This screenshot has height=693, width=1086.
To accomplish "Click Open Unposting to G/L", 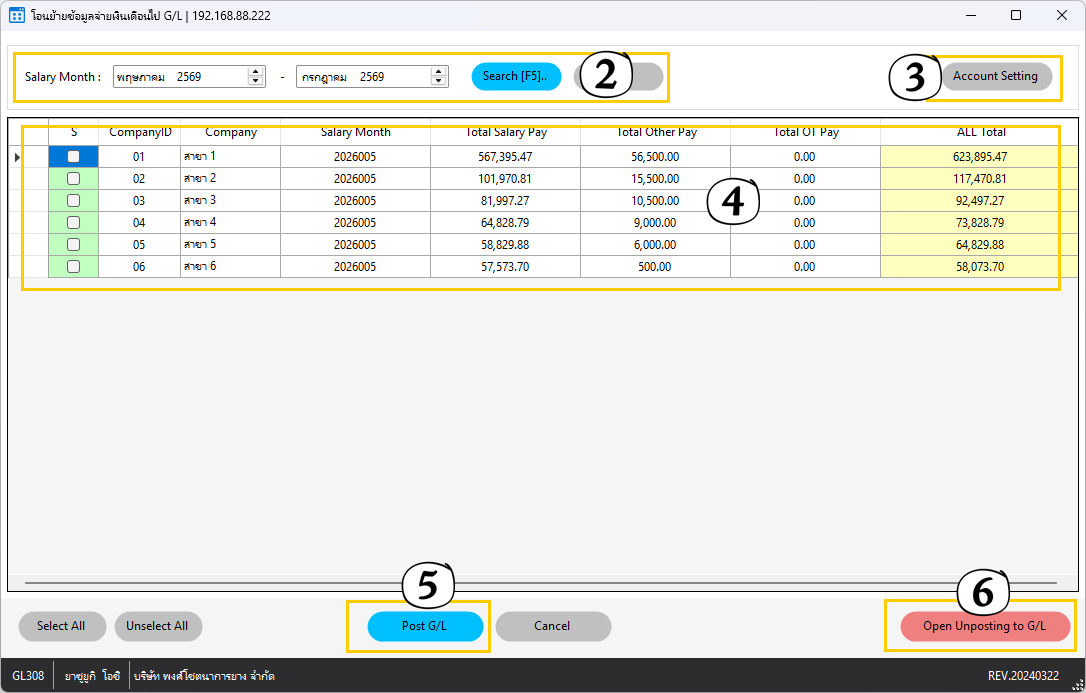I will pyautogui.click(x=984, y=626).
